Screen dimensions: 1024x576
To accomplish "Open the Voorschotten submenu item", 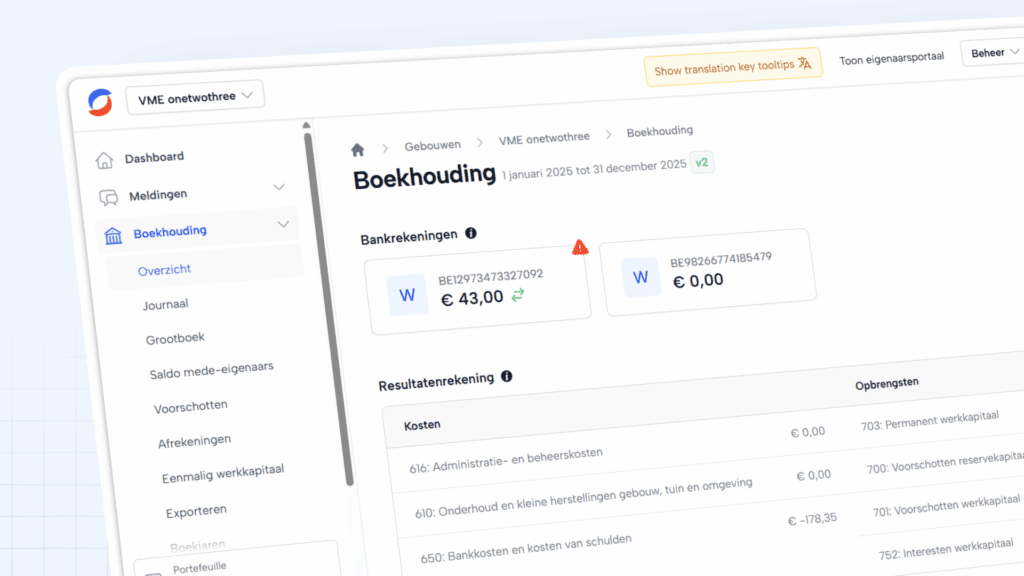I will tap(191, 407).
